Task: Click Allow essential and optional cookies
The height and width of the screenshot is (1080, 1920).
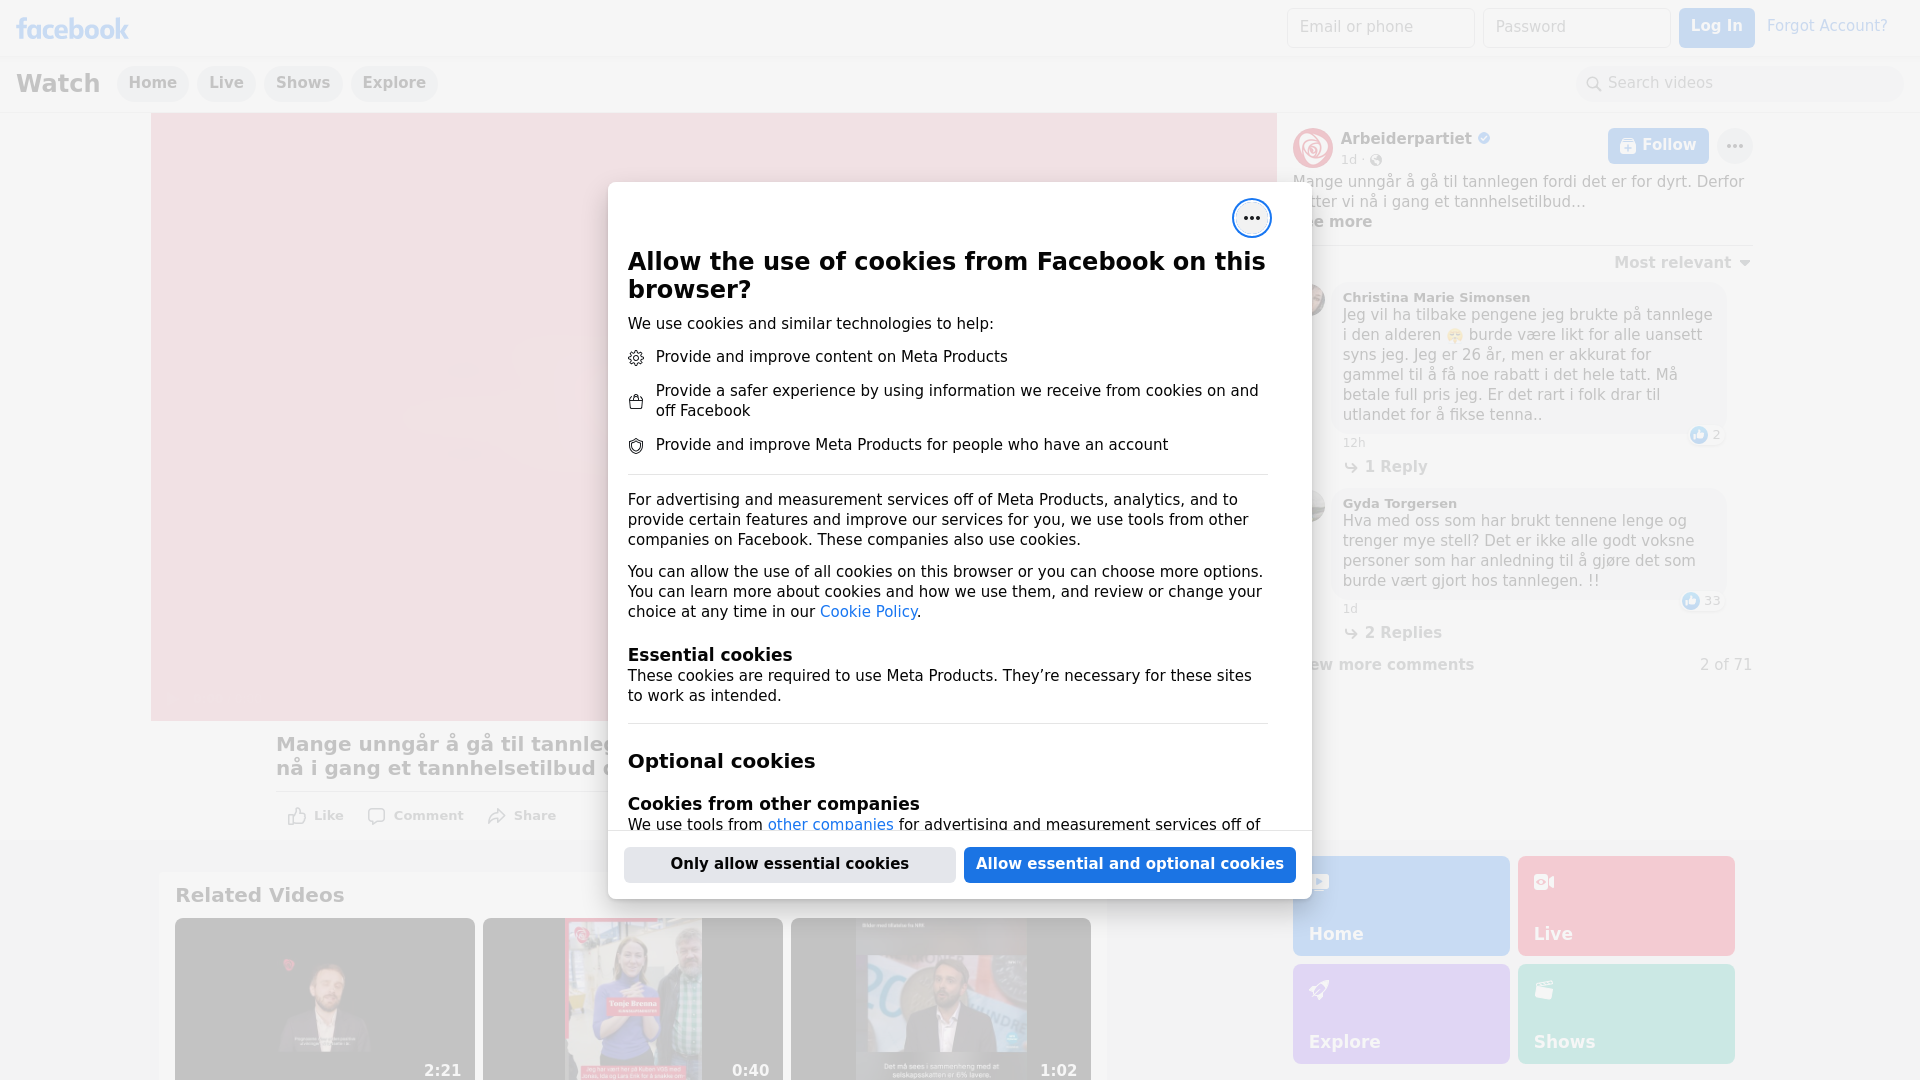Action: [x=1130, y=865]
